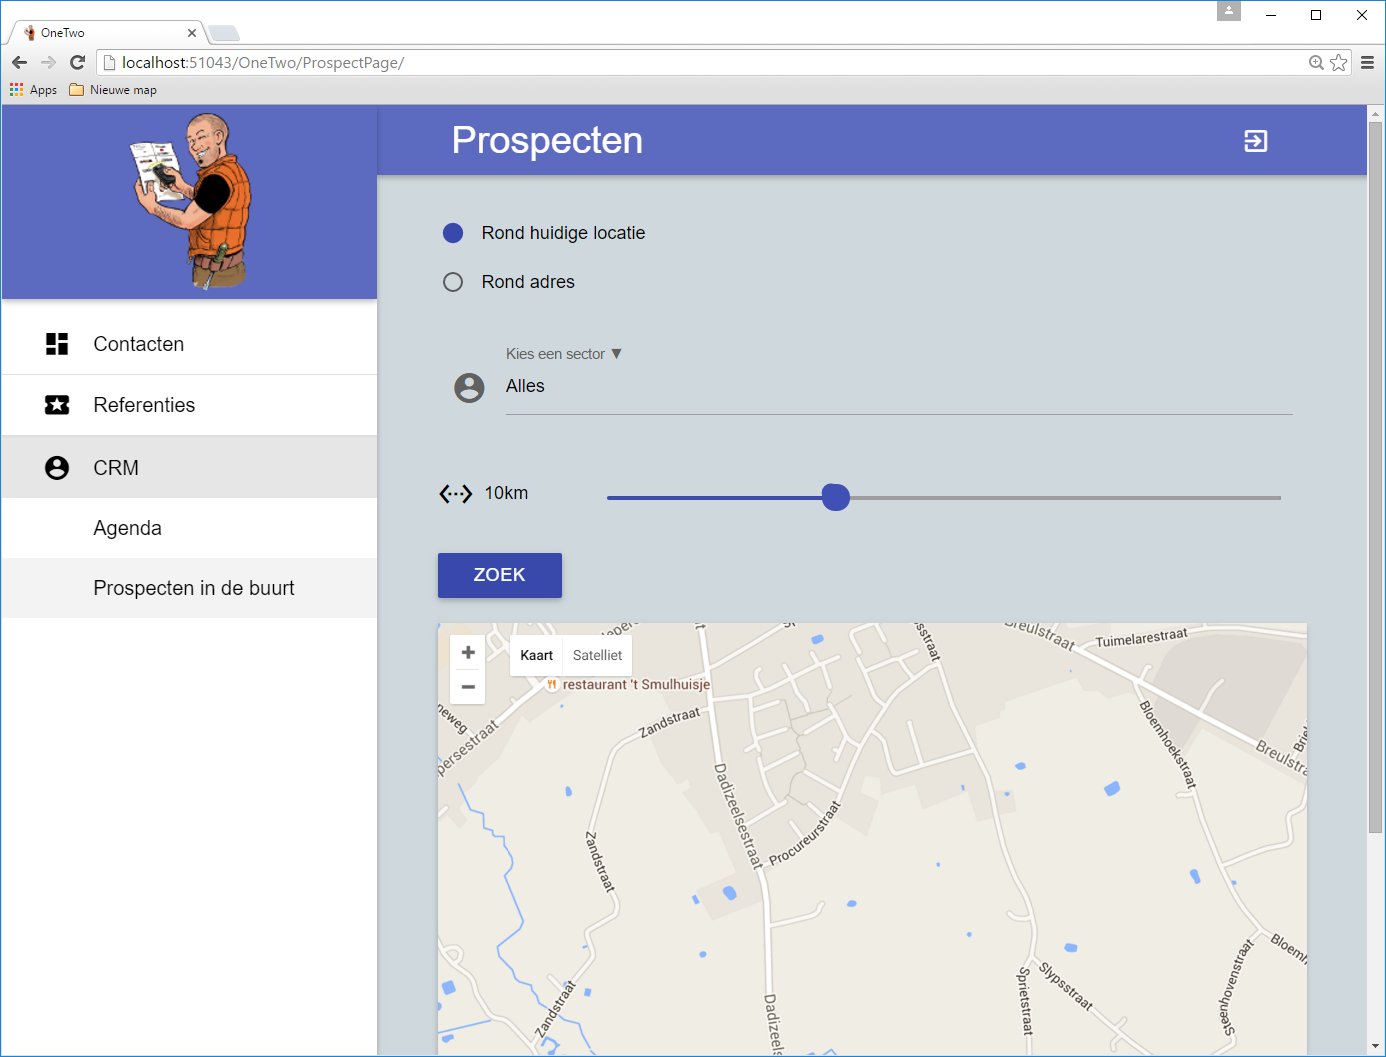The height and width of the screenshot is (1057, 1386).
Task: Click the handyman mascot logo image
Action: tap(191, 201)
